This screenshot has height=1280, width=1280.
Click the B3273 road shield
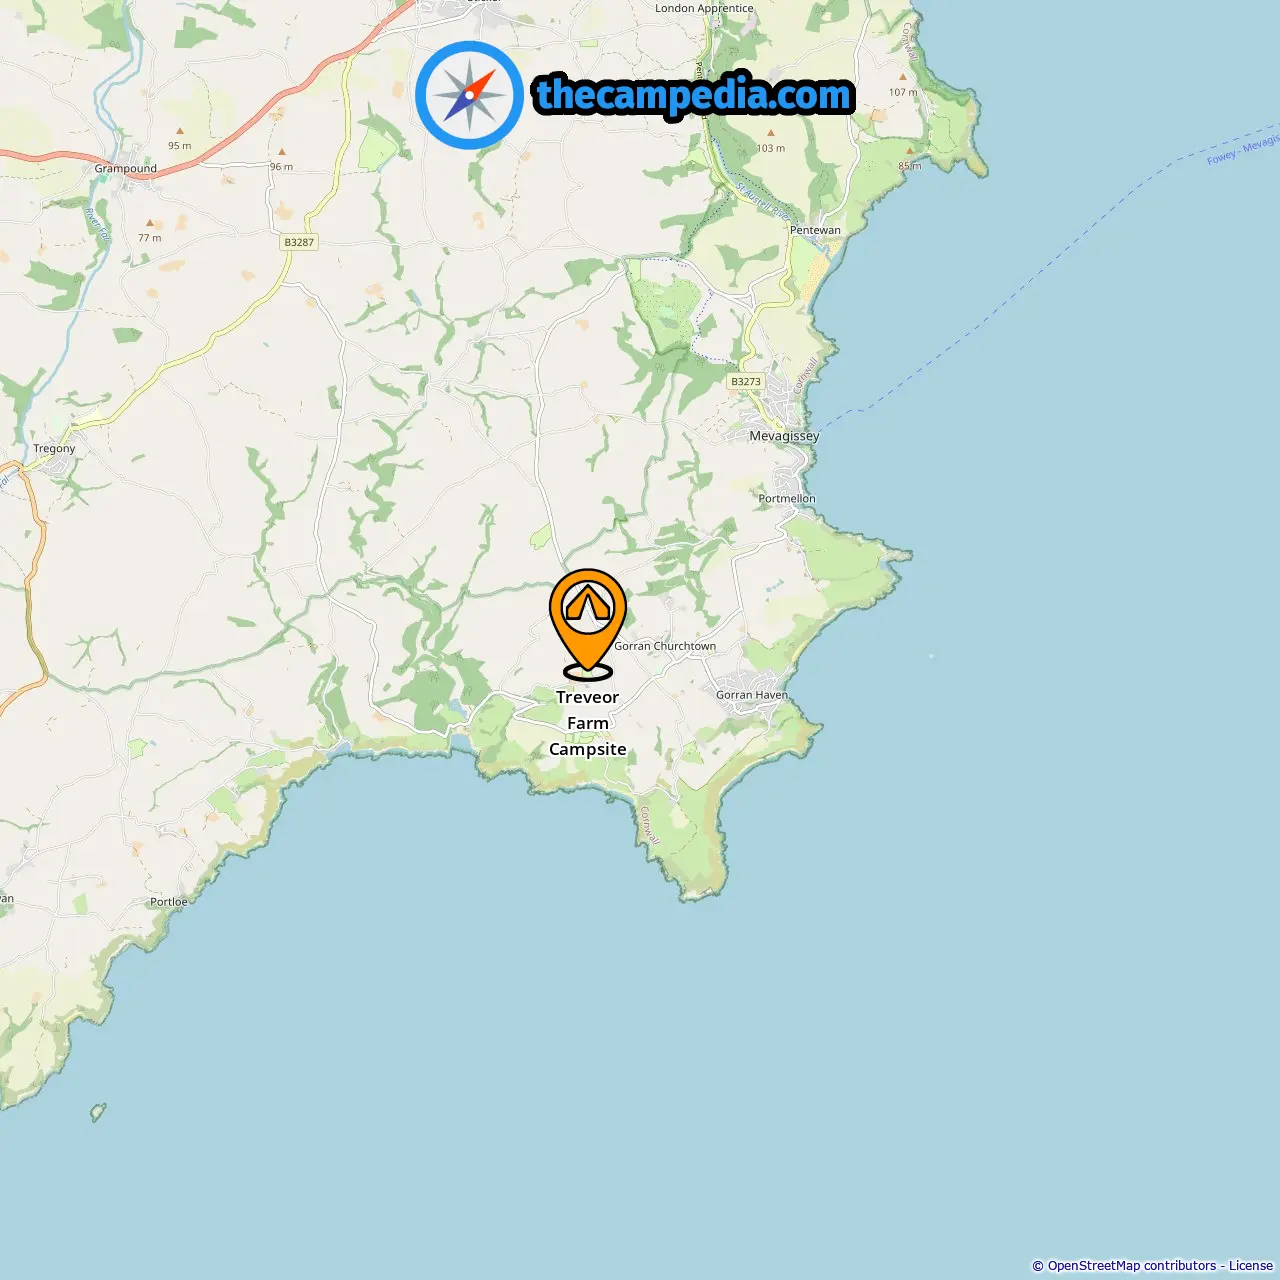[x=746, y=381]
